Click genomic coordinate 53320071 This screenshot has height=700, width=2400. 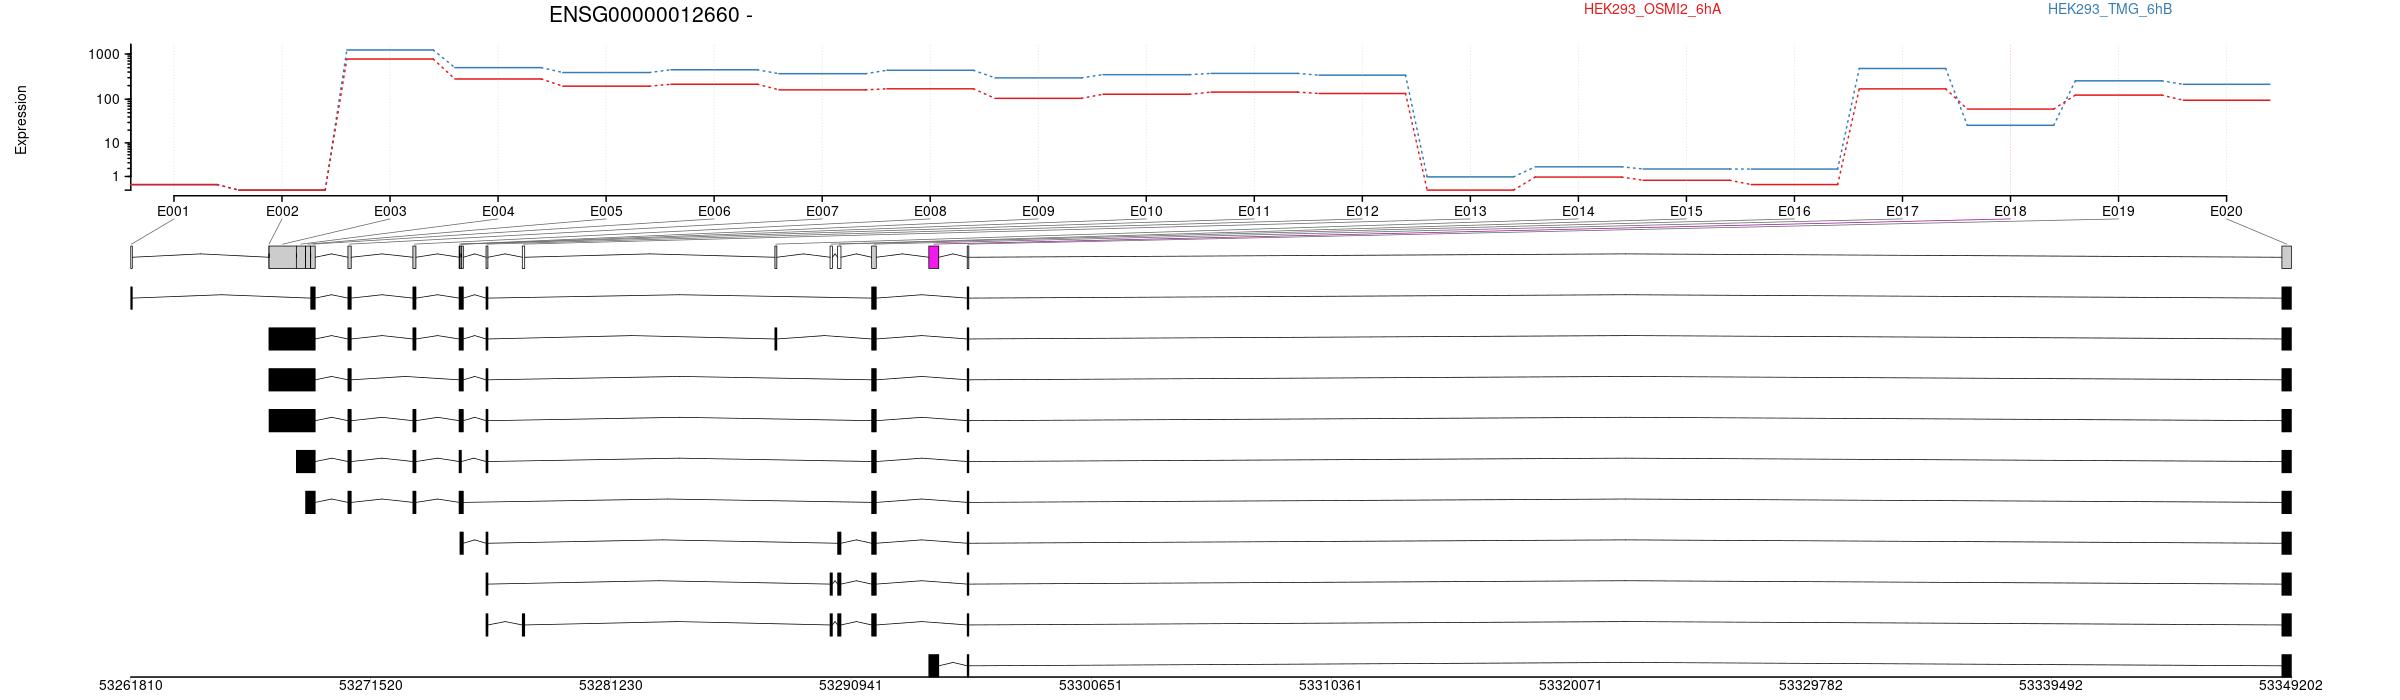[x=1571, y=686]
